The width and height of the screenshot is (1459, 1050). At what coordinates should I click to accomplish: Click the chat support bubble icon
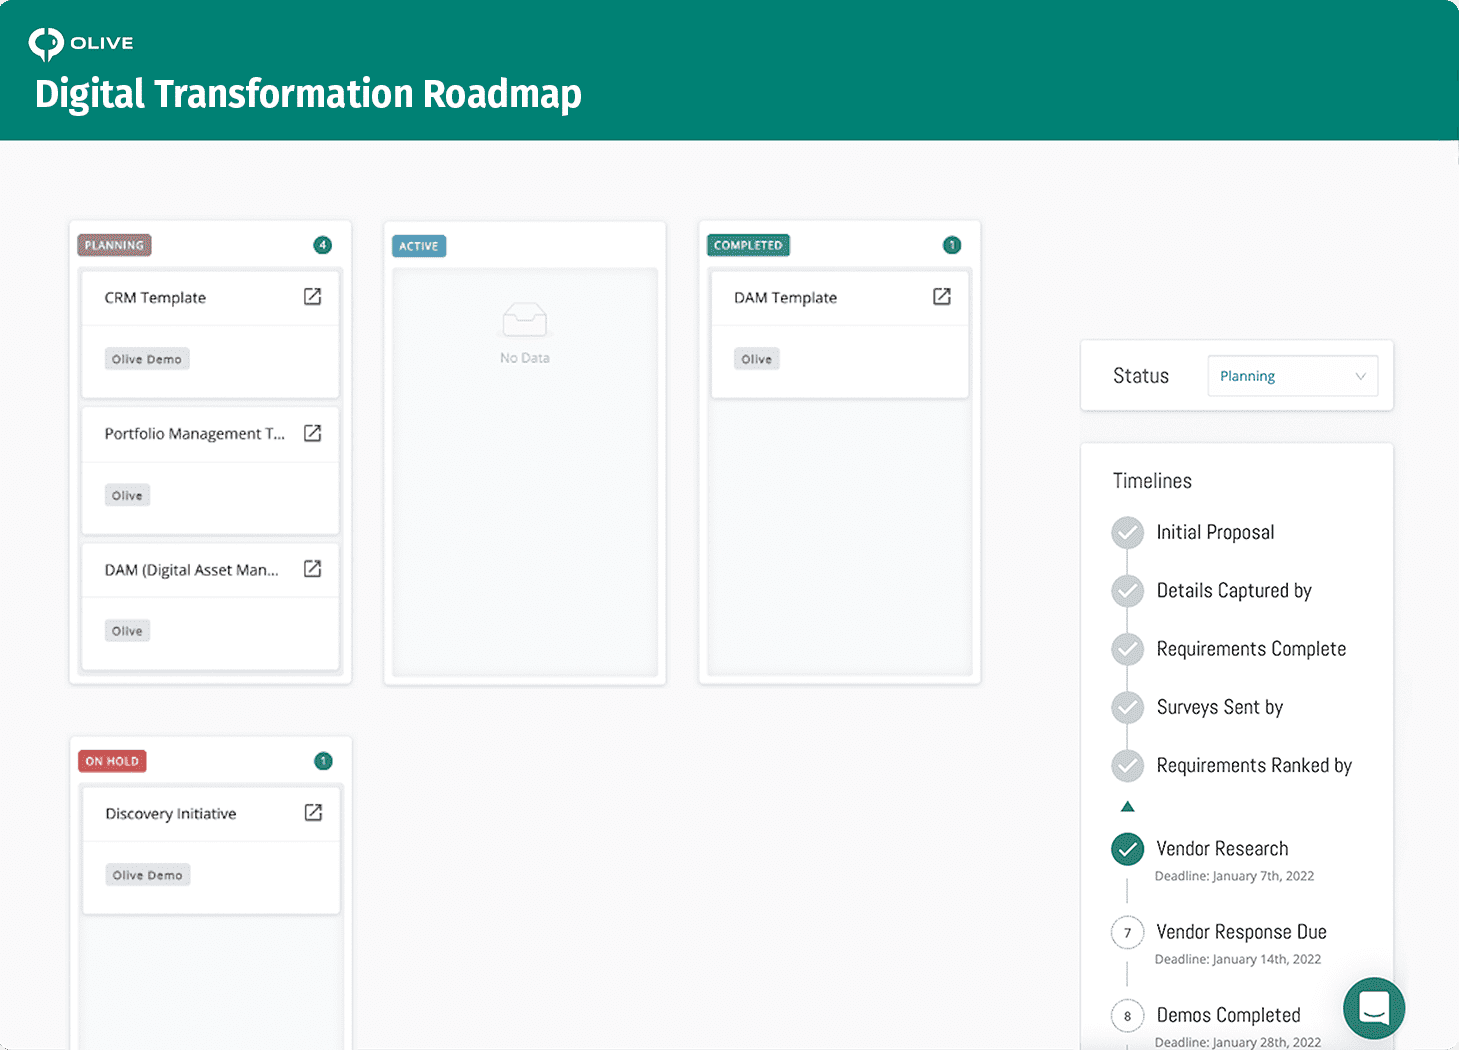(x=1373, y=1008)
